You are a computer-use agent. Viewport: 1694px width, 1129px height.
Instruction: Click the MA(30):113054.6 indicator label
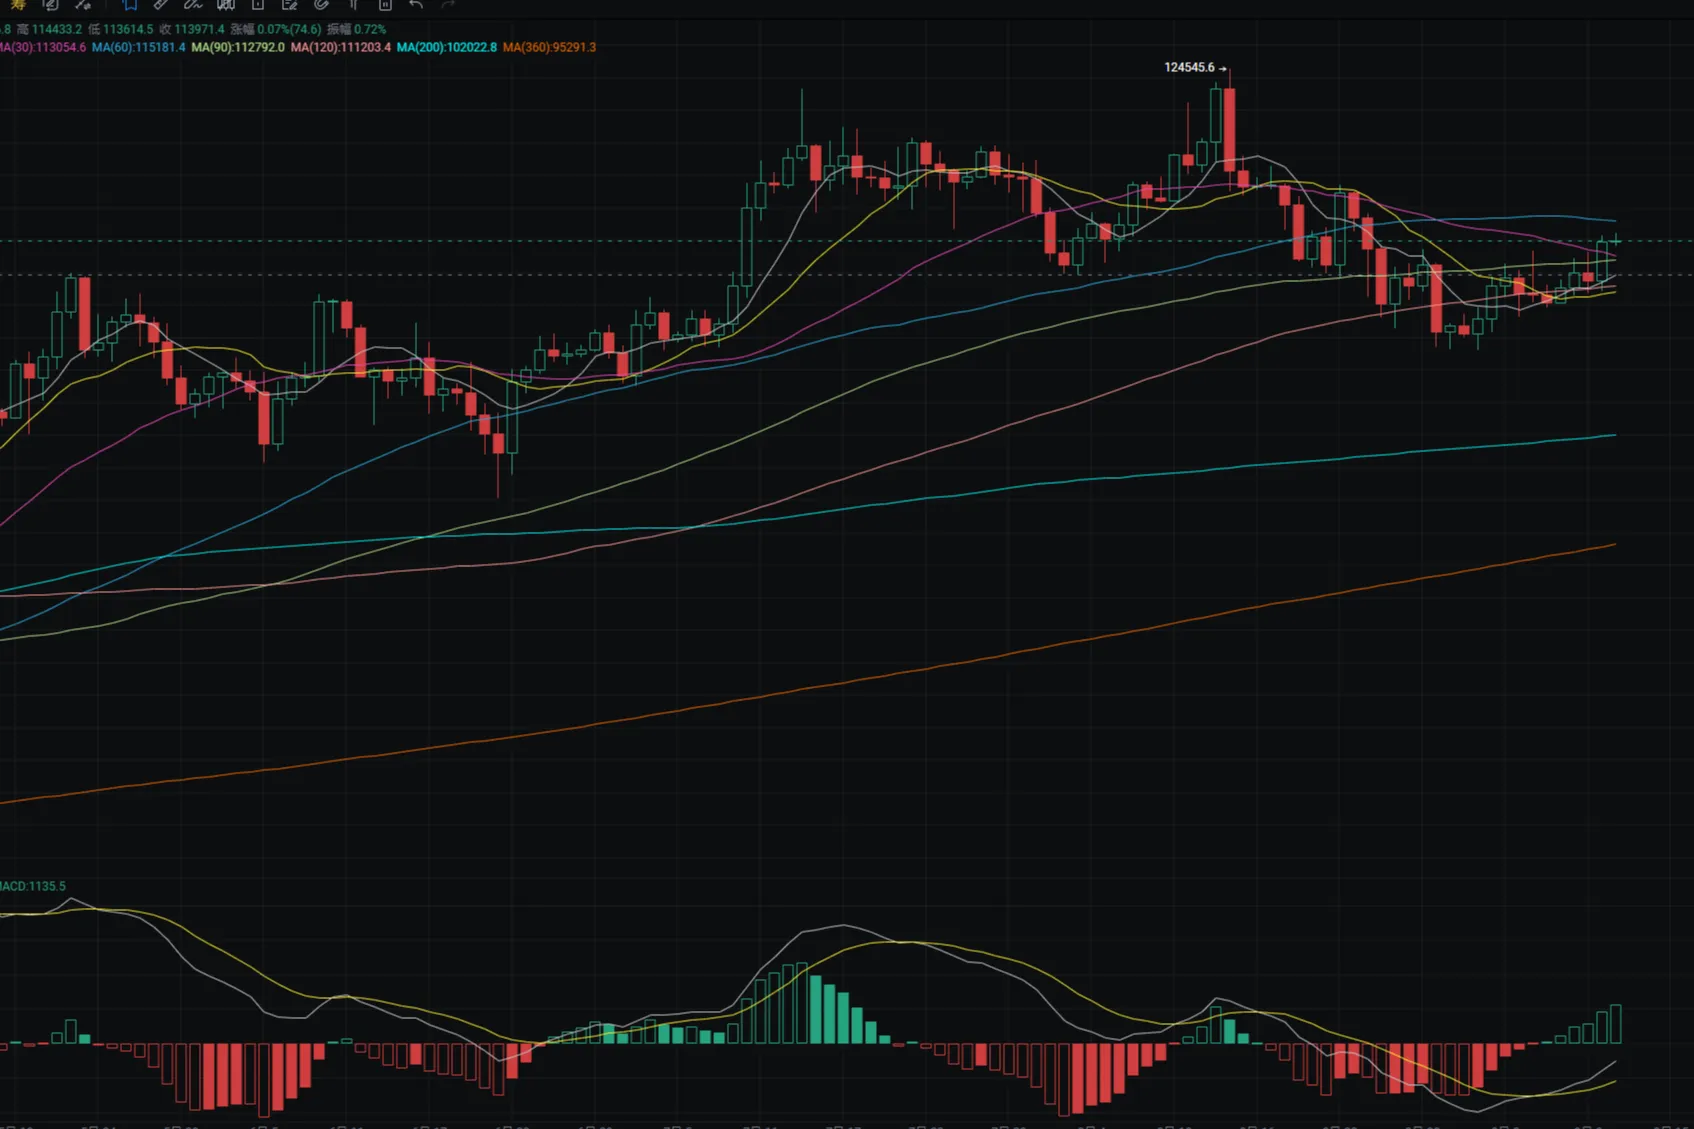43,47
